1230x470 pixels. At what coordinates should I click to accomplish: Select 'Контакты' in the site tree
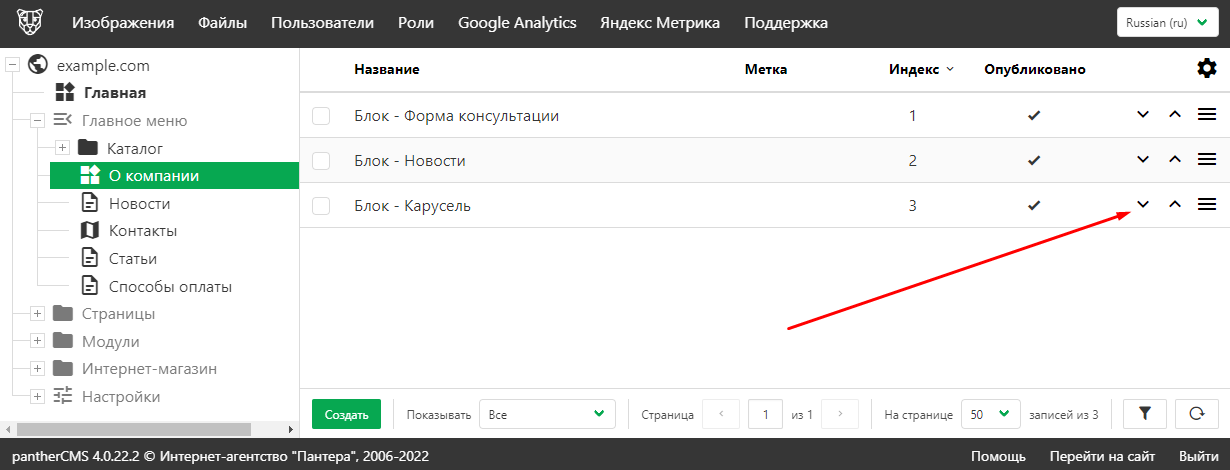[143, 231]
